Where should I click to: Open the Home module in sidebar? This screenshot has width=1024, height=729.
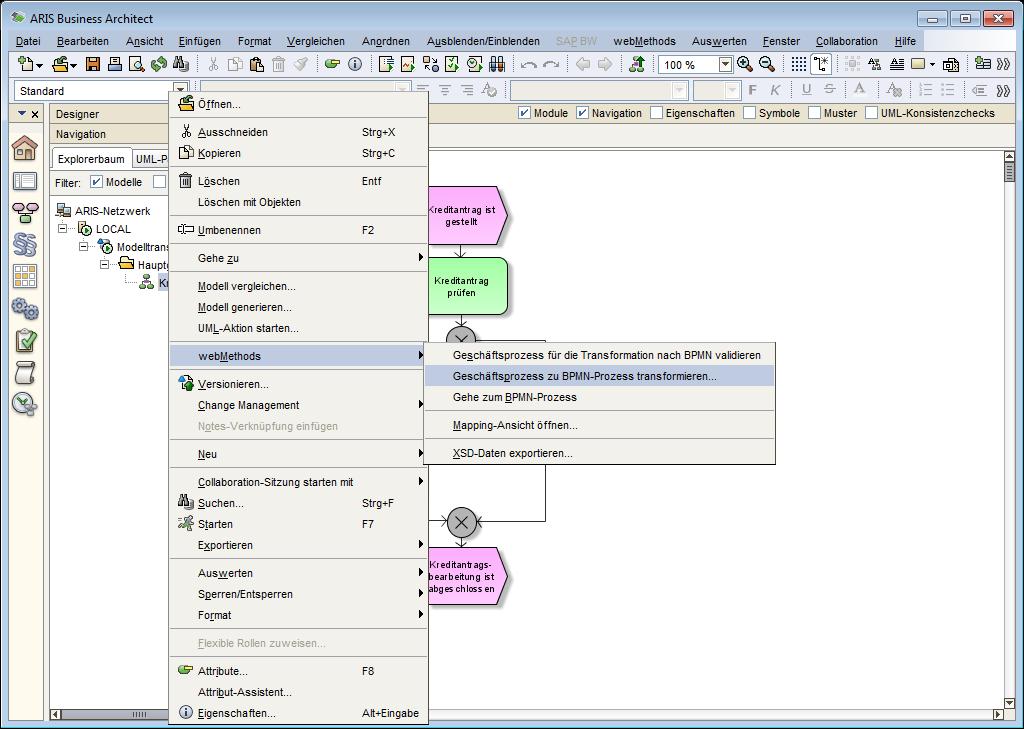(25, 150)
